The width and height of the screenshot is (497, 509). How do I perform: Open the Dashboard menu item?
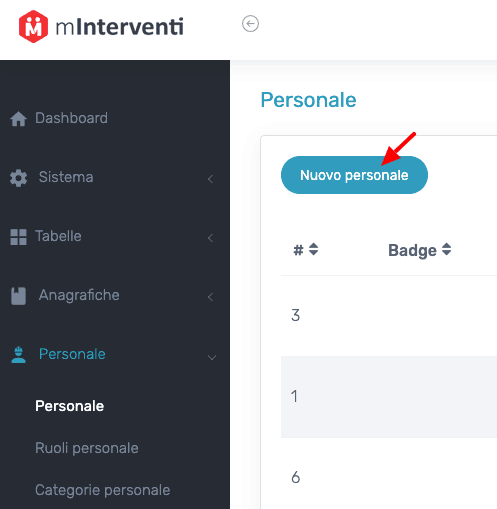pyautogui.click(x=71, y=118)
